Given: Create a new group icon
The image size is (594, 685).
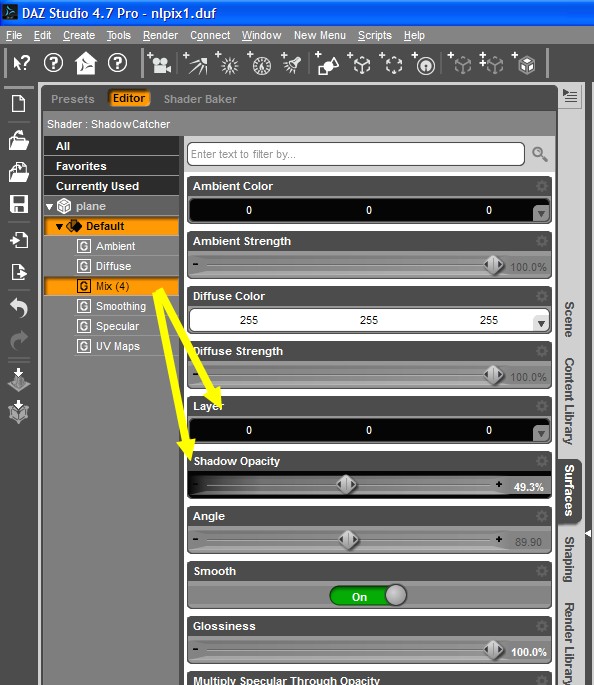Looking at the screenshot, I should point(392,64).
